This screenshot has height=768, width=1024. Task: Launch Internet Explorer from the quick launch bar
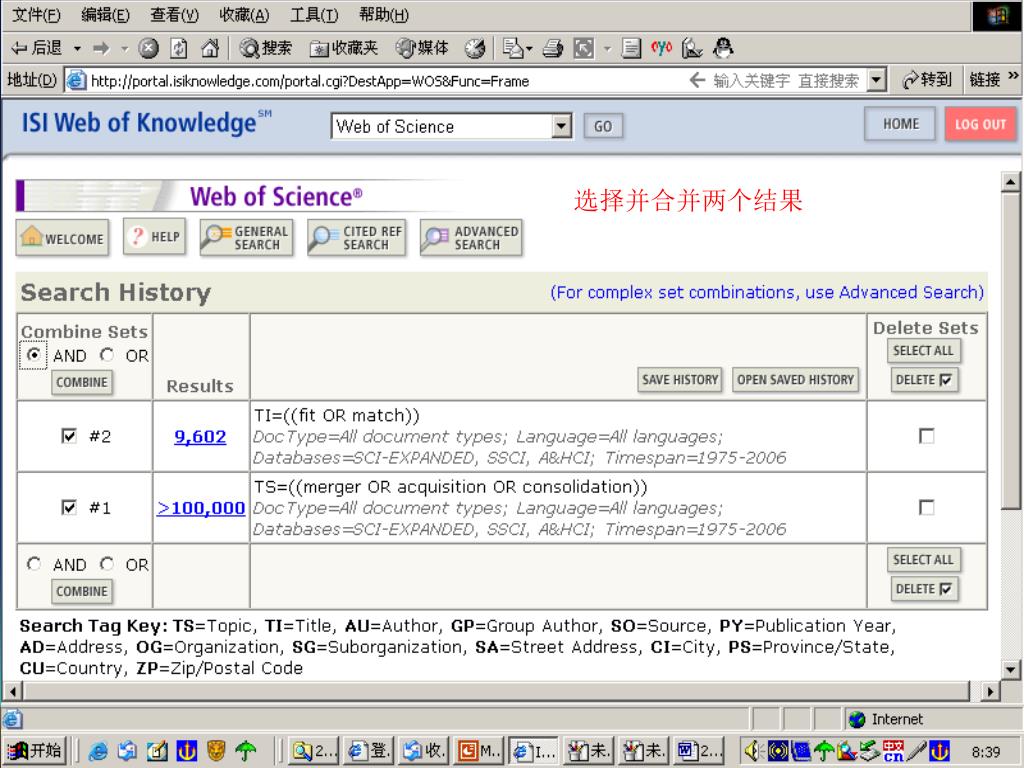click(98, 751)
